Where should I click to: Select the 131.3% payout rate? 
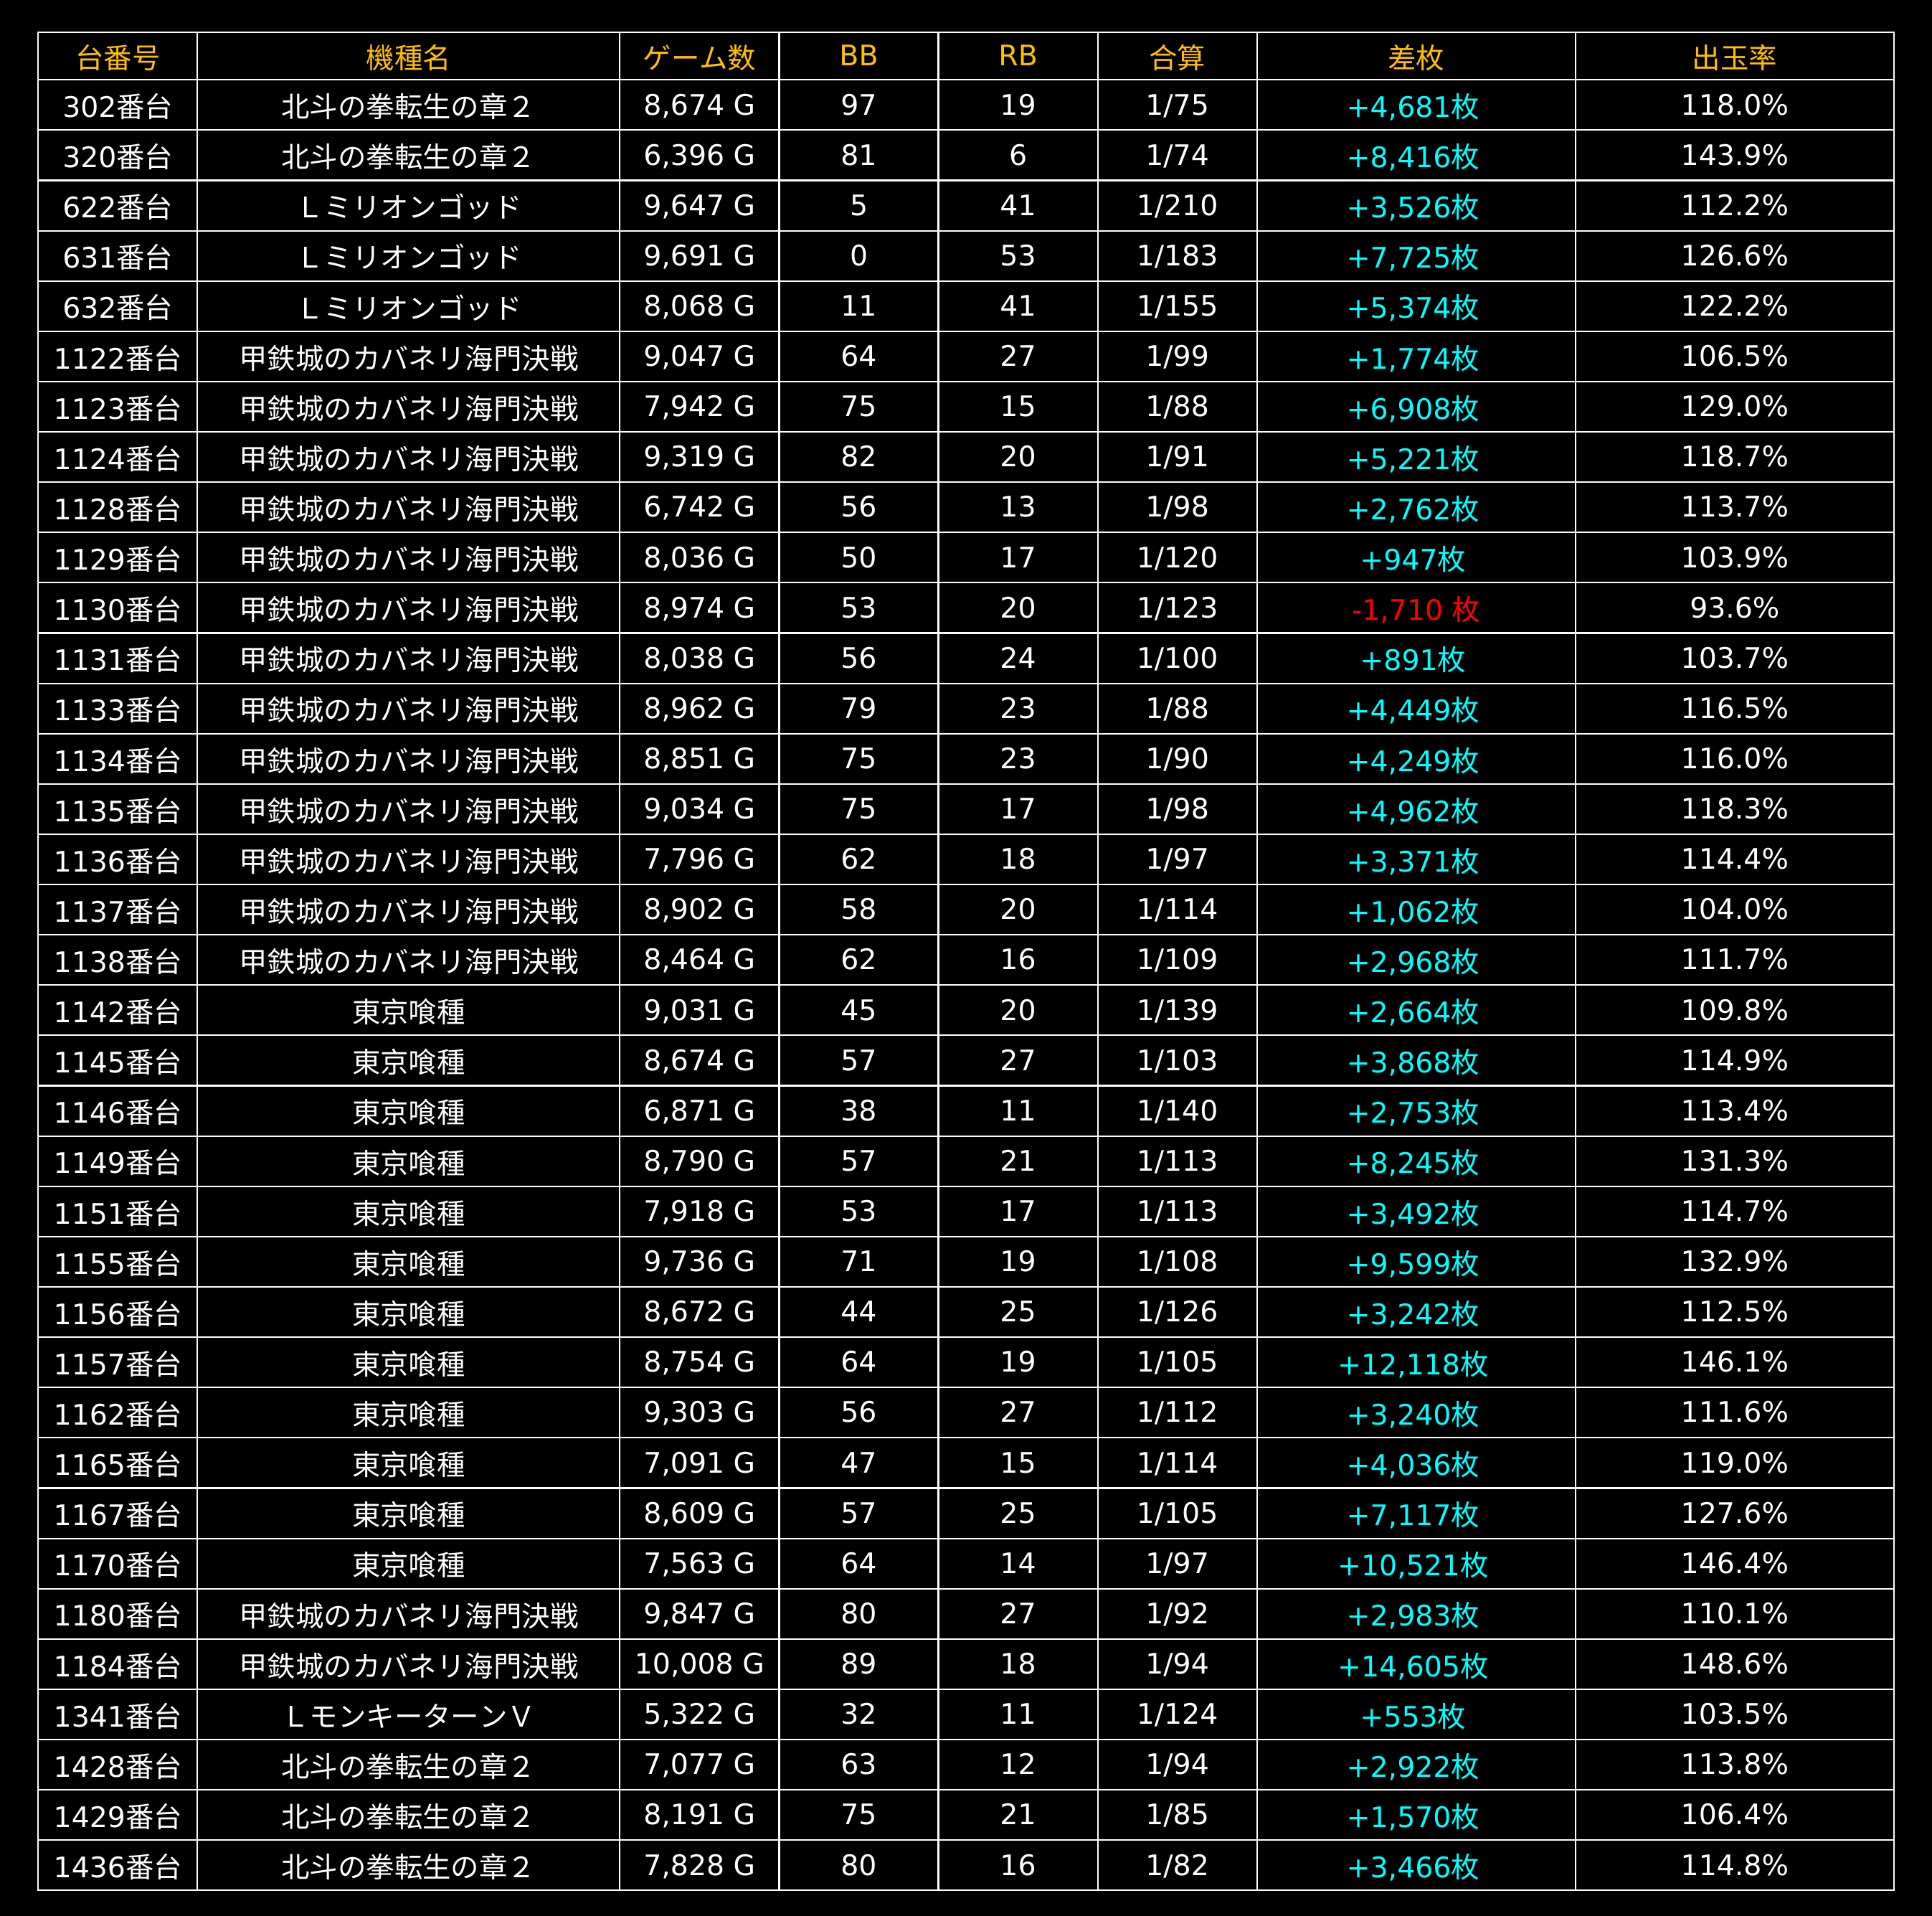(x=1734, y=1162)
